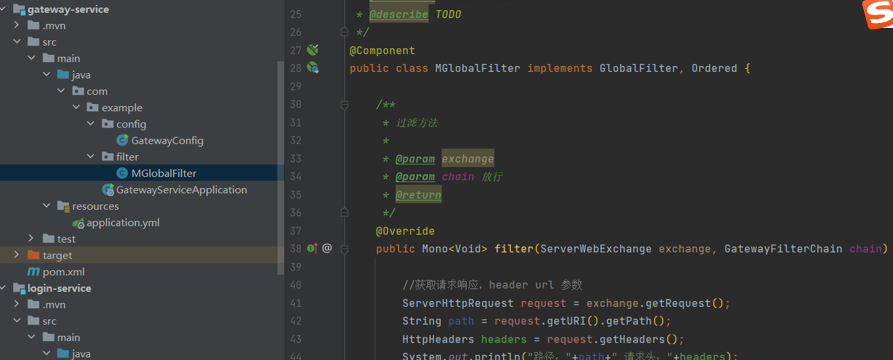Fold the Javadoc block at line 30
The height and width of the screenshot is (360, 893).
[x=344, y=104]
